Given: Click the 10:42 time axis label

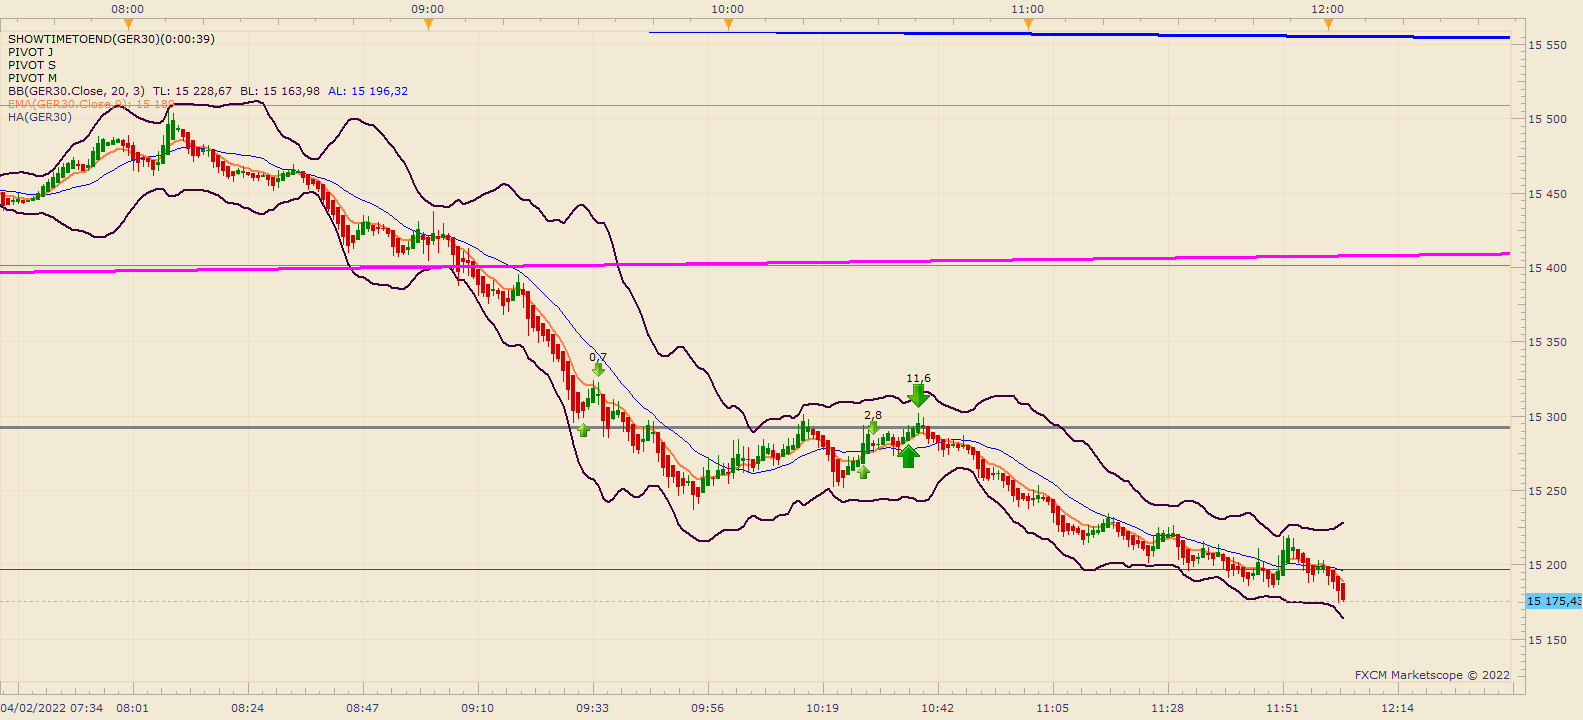Looking at the screenshot, I should pos(938,708).
